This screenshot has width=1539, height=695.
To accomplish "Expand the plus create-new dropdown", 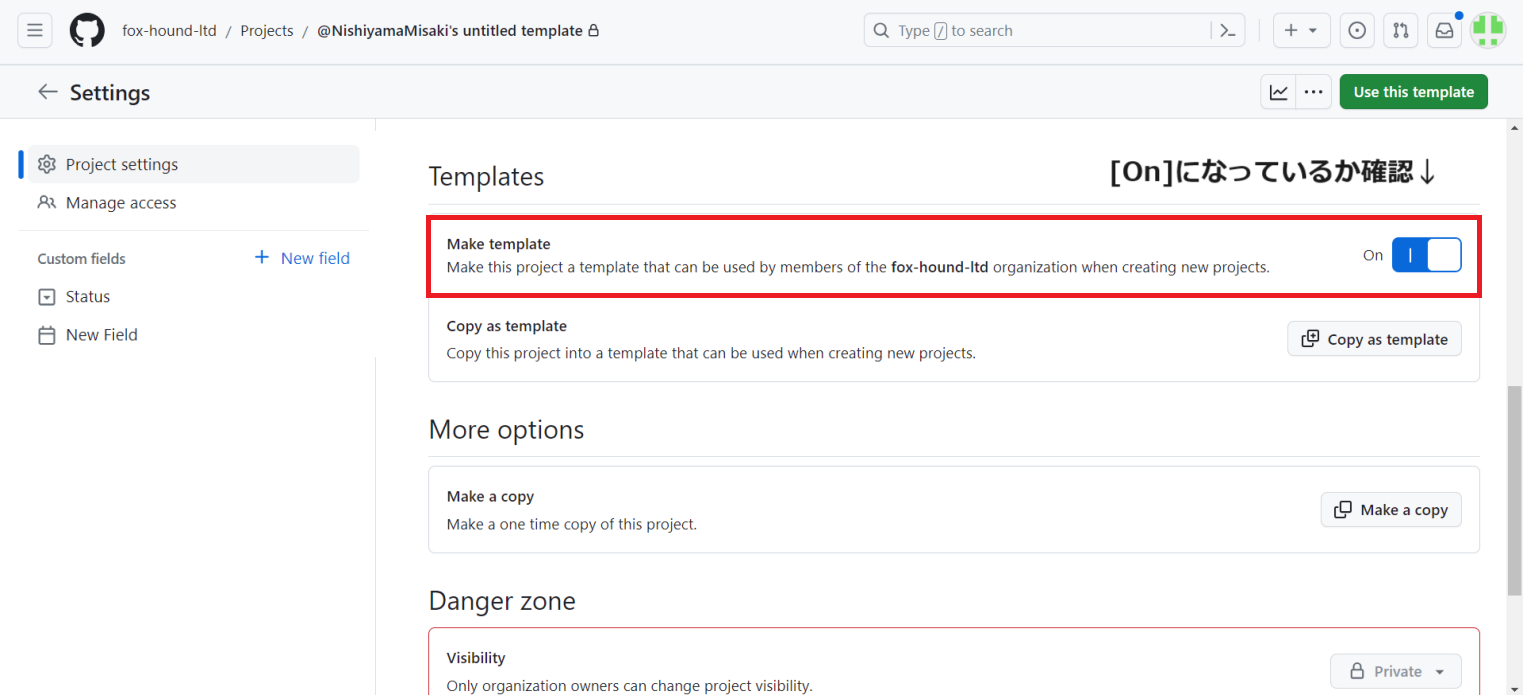I will pyautogui.click(x=1301, y=31).
